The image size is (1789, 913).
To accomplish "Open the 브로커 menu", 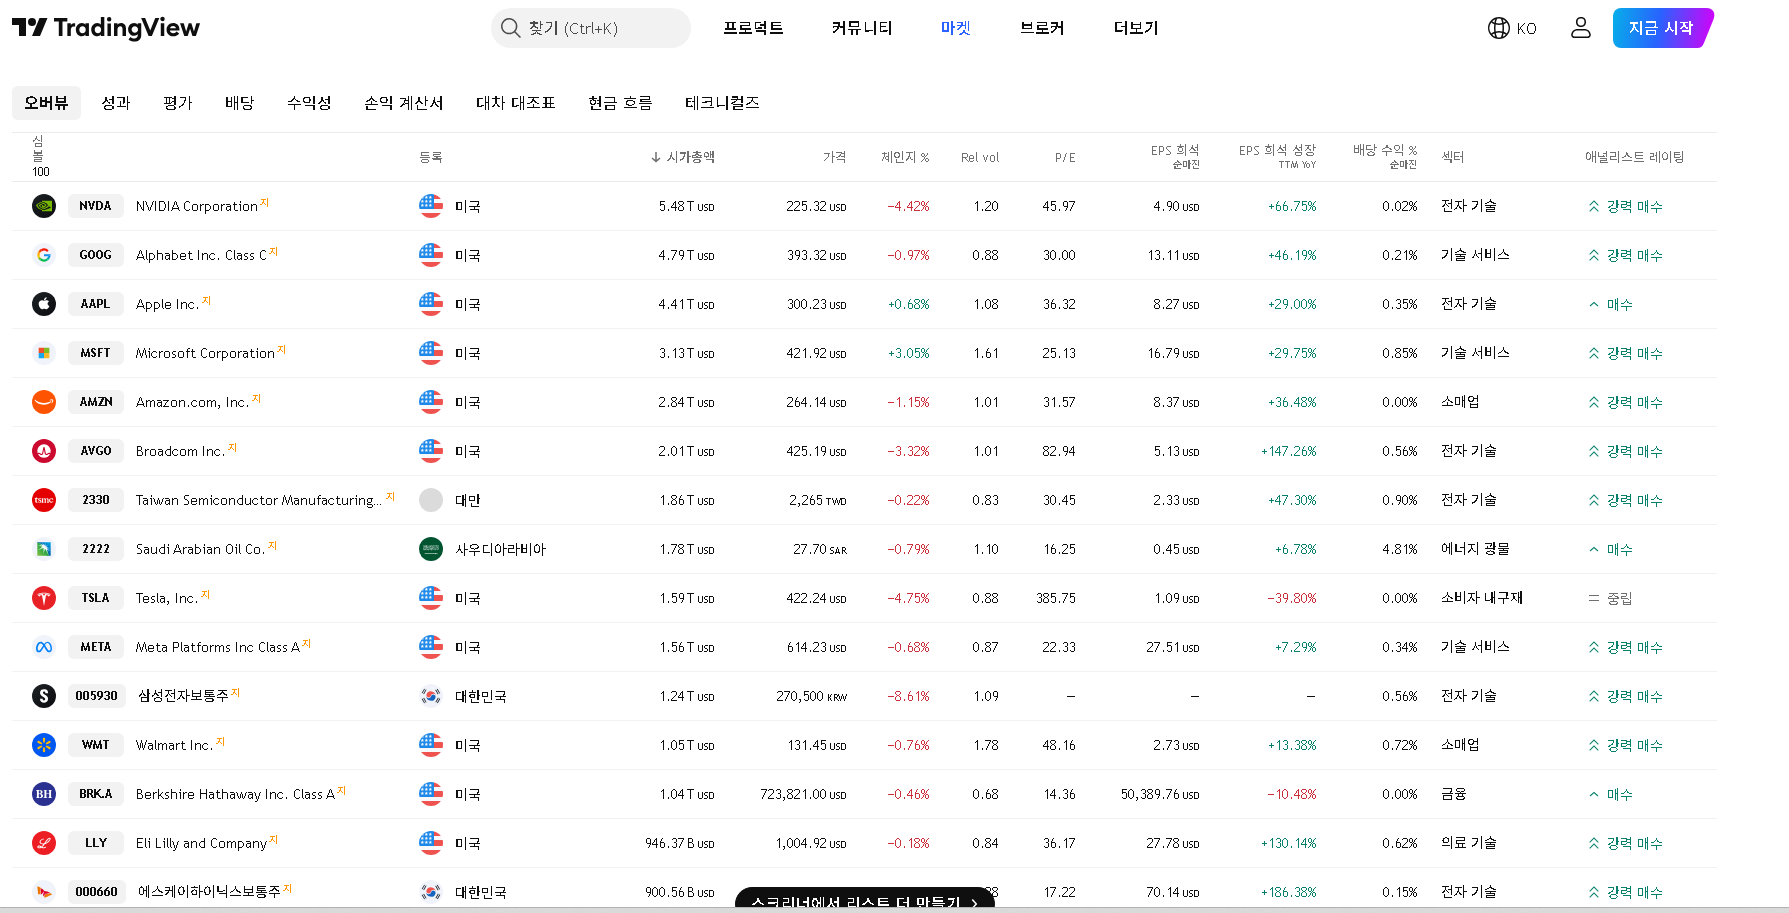I will pyautogui.click(x=1042, y=28).
